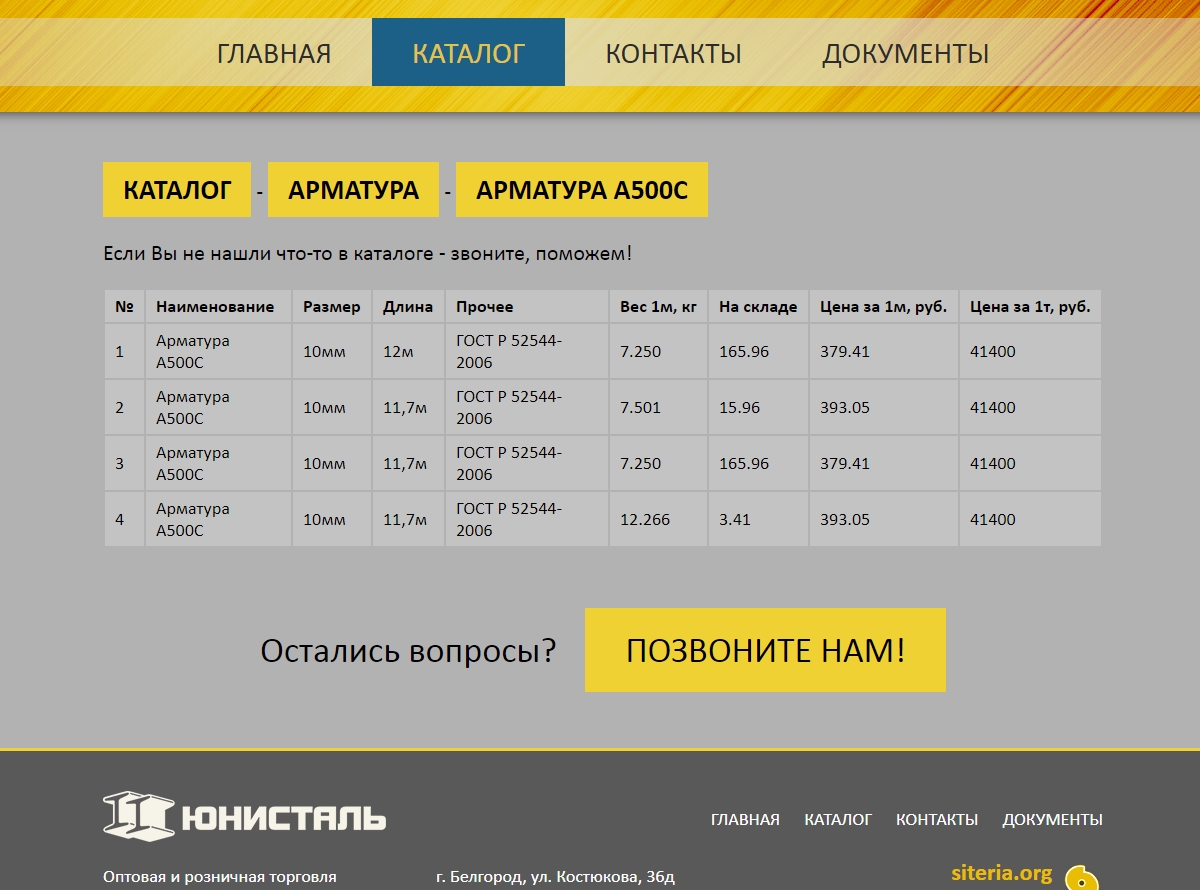Open the siteria.org link in footer
Image resolution: width=1200 pixels, height=890 pixels.
click(x=1001, y=873)
